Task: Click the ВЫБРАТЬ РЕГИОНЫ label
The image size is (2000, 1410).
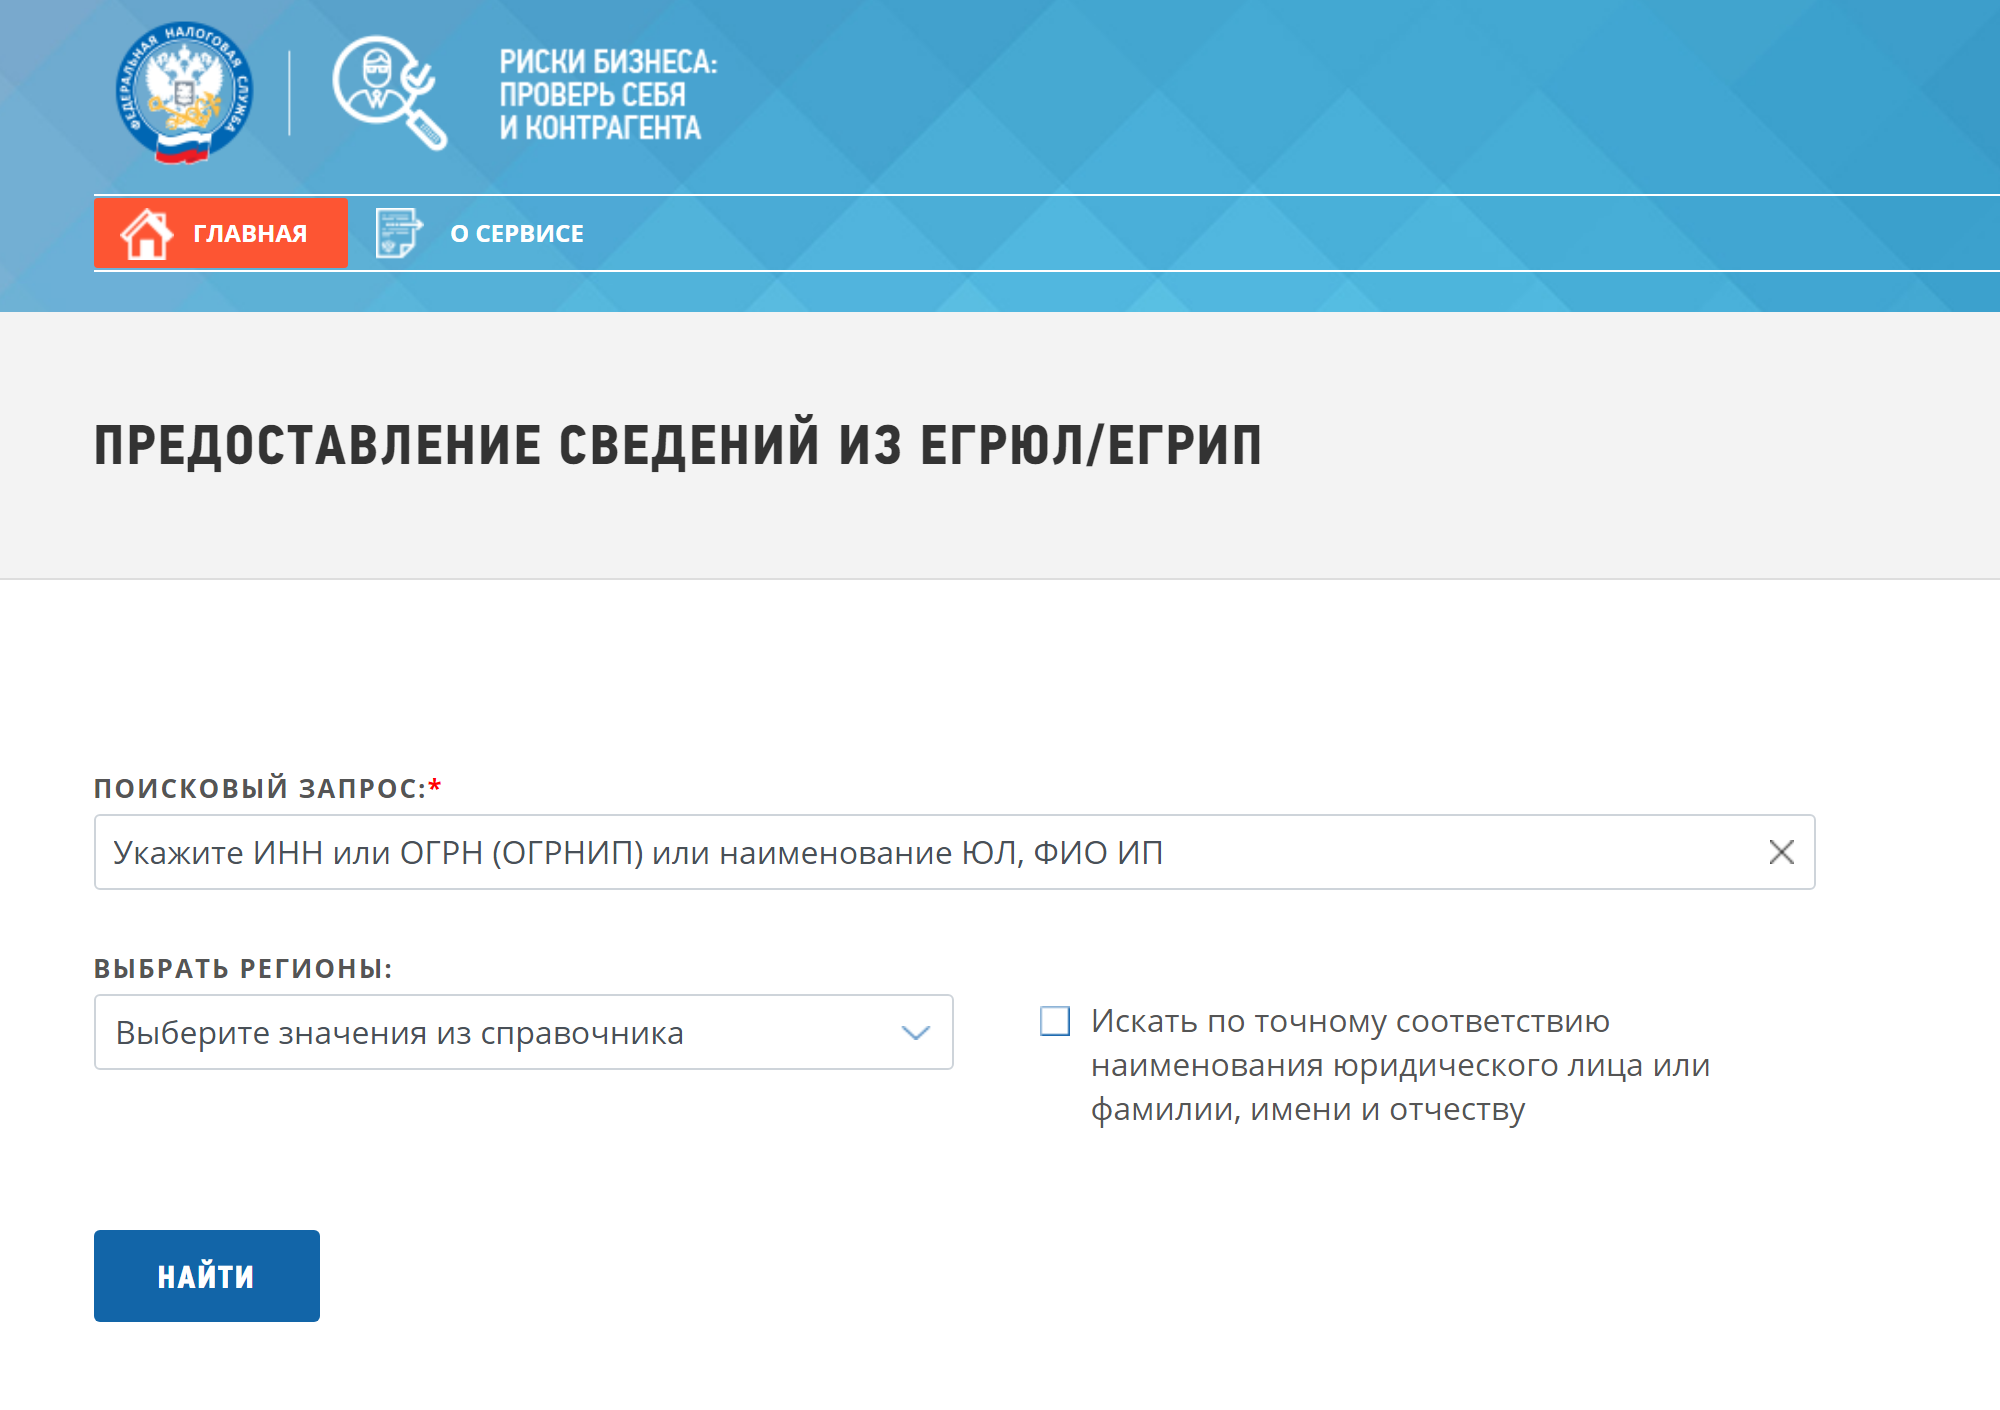Action: [243, 968]
